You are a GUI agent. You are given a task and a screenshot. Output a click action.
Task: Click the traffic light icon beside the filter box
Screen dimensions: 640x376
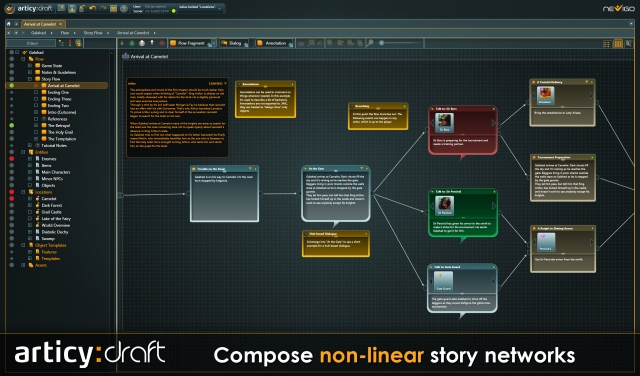coord(70,43)
